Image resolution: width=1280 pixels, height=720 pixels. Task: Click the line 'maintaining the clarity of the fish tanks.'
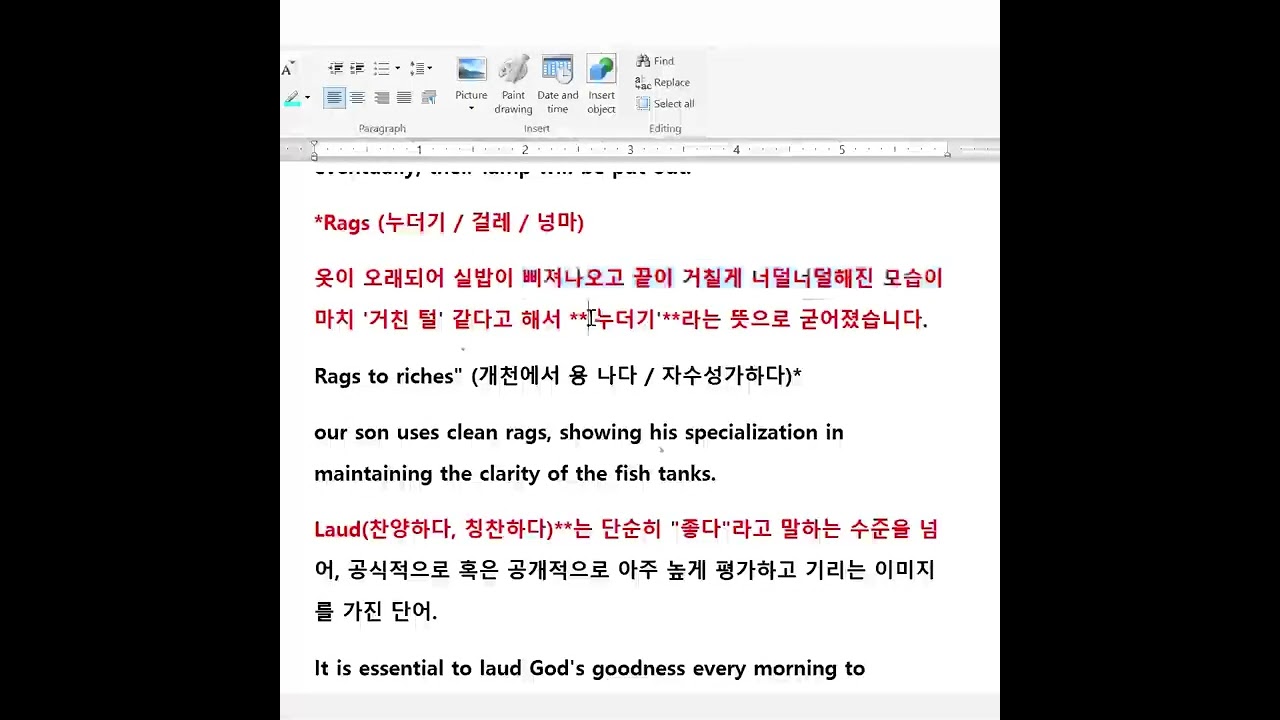[515, 474]
